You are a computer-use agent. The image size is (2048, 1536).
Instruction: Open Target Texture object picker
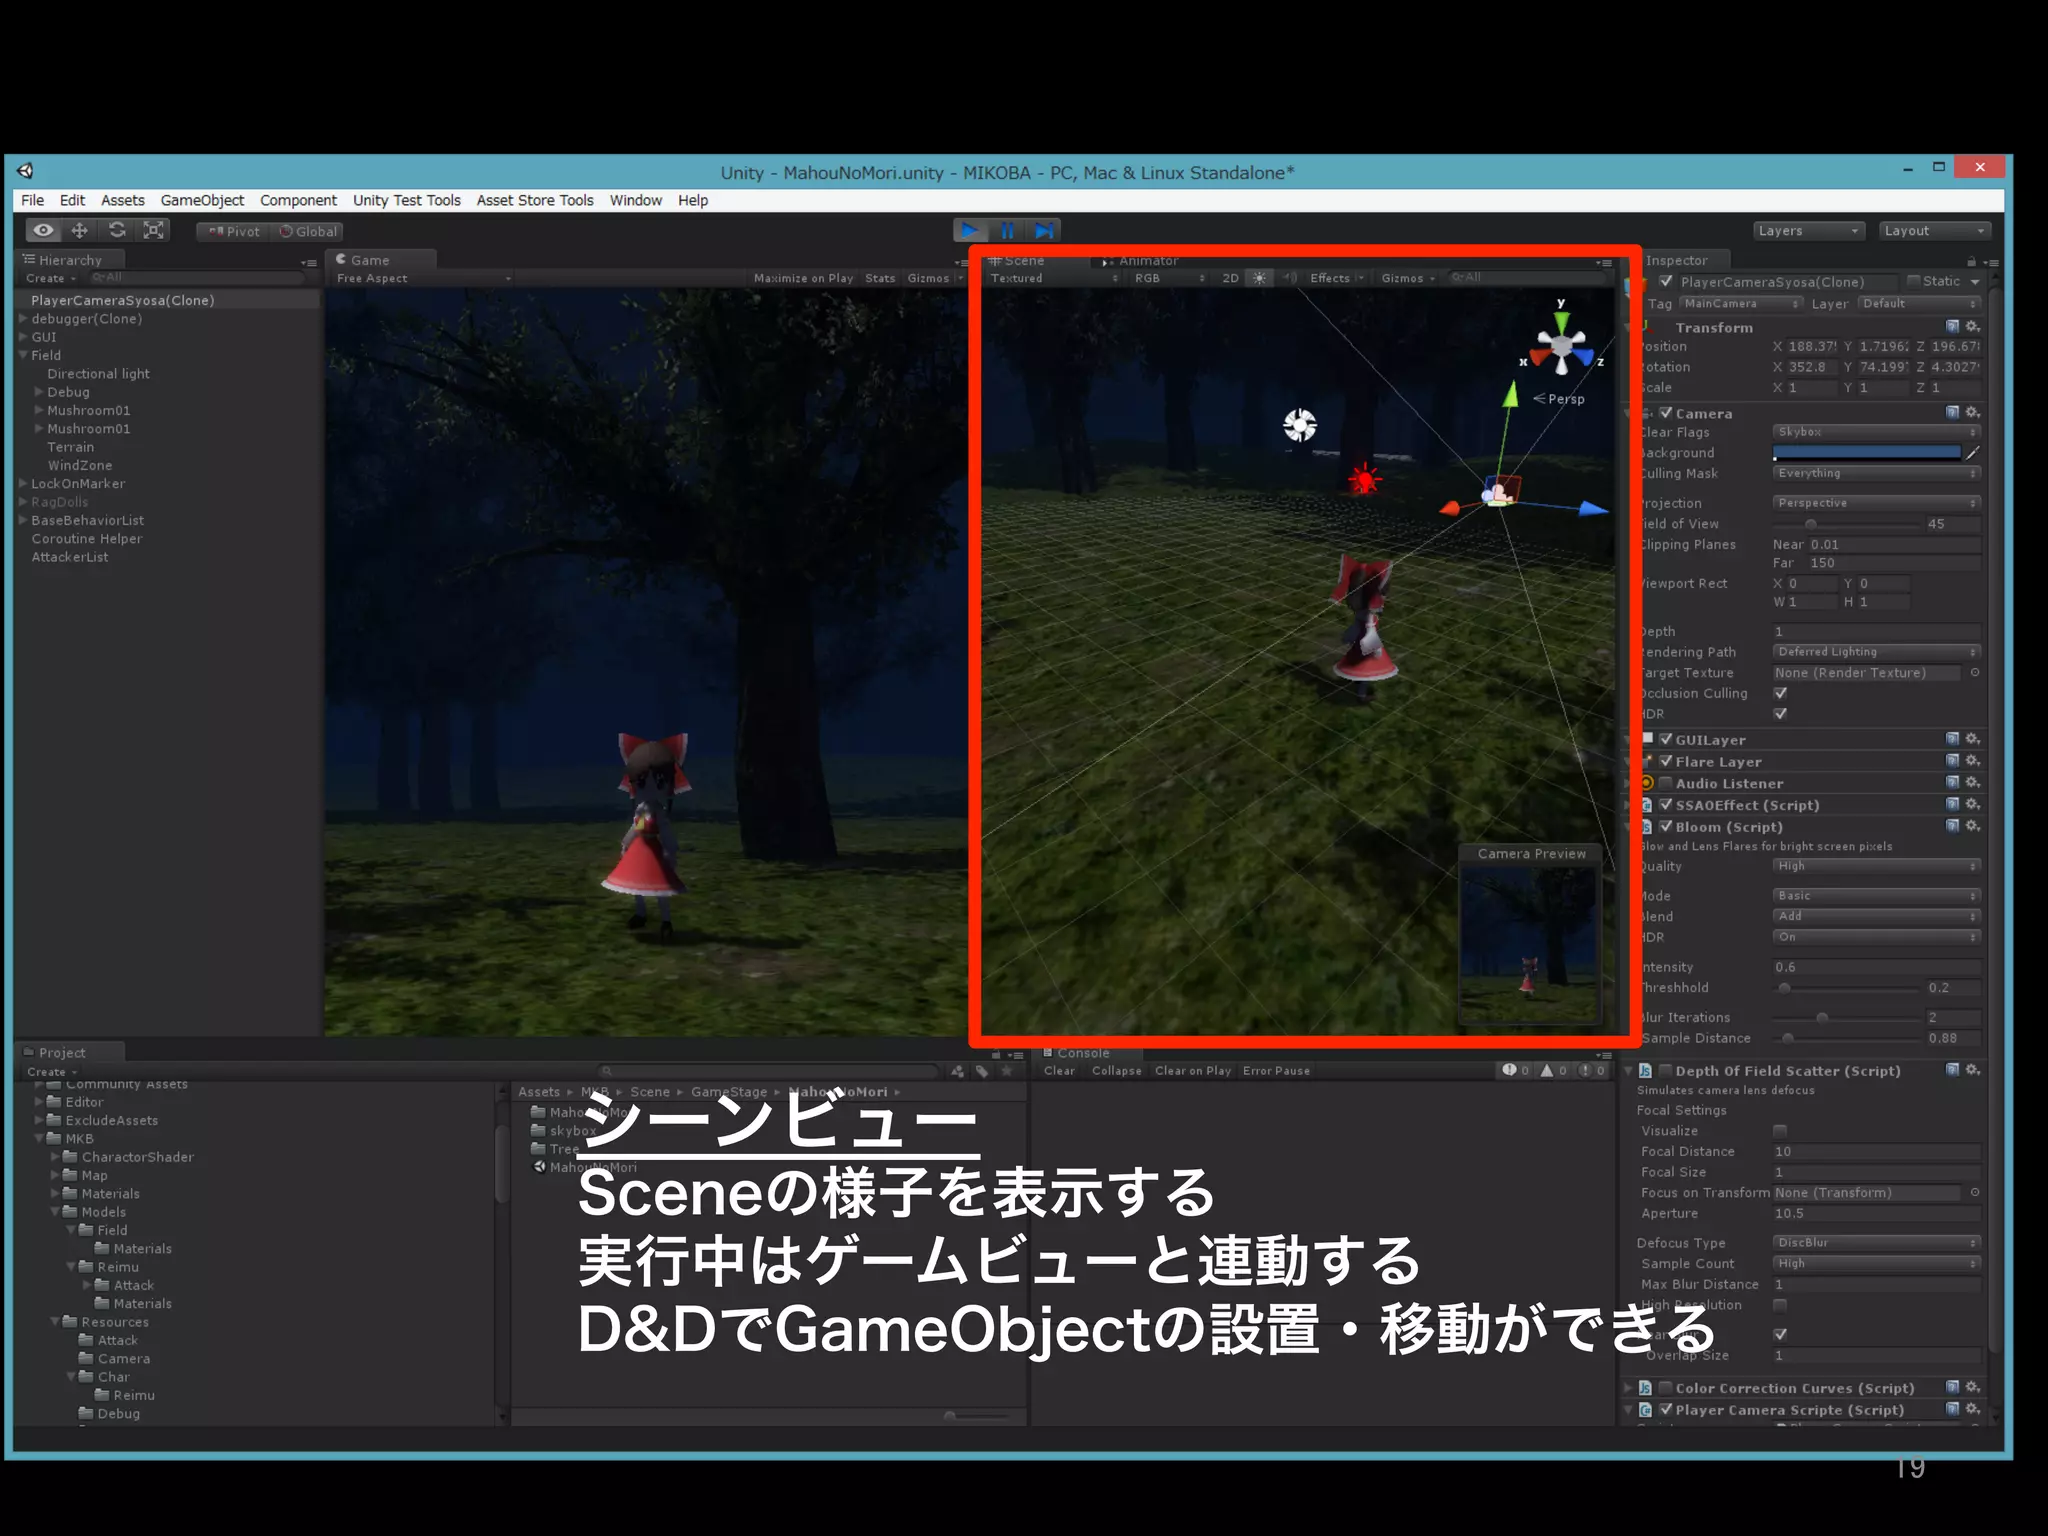(x=1975, y=673)
